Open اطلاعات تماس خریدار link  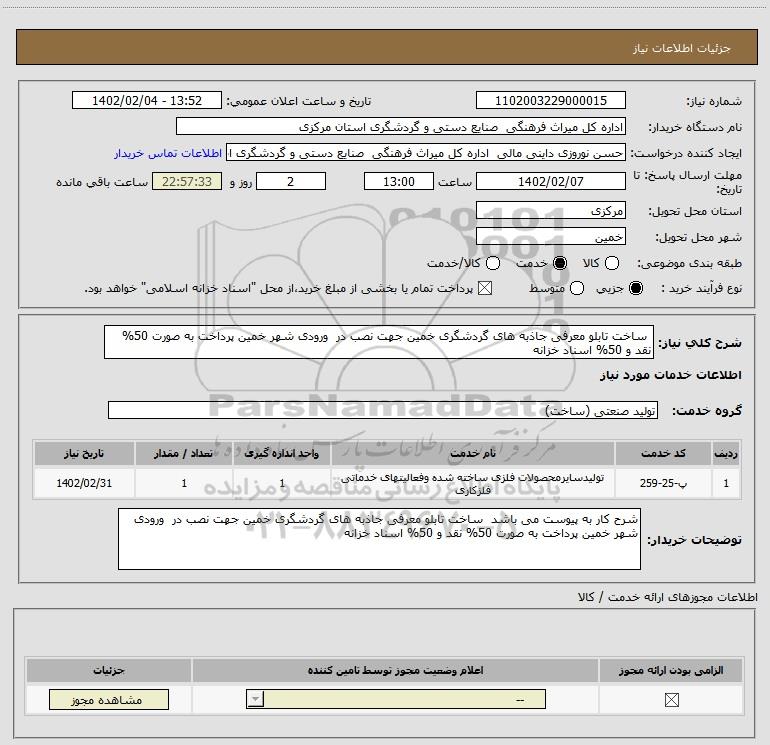tap(168, 153)
